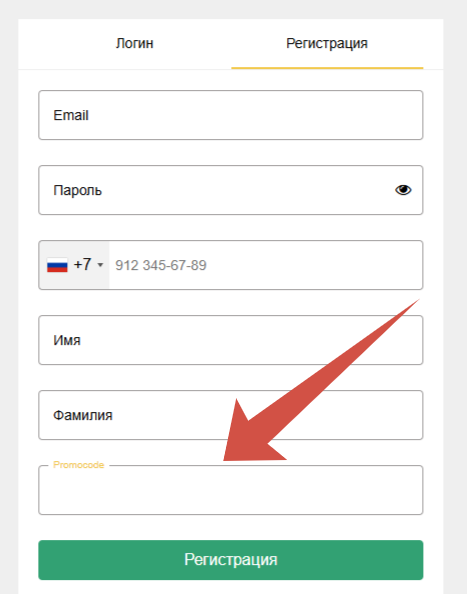Viewport: 467px width, 594px height.
Task: Click the yellow Promocode floating label
Action: pos(78,465)
